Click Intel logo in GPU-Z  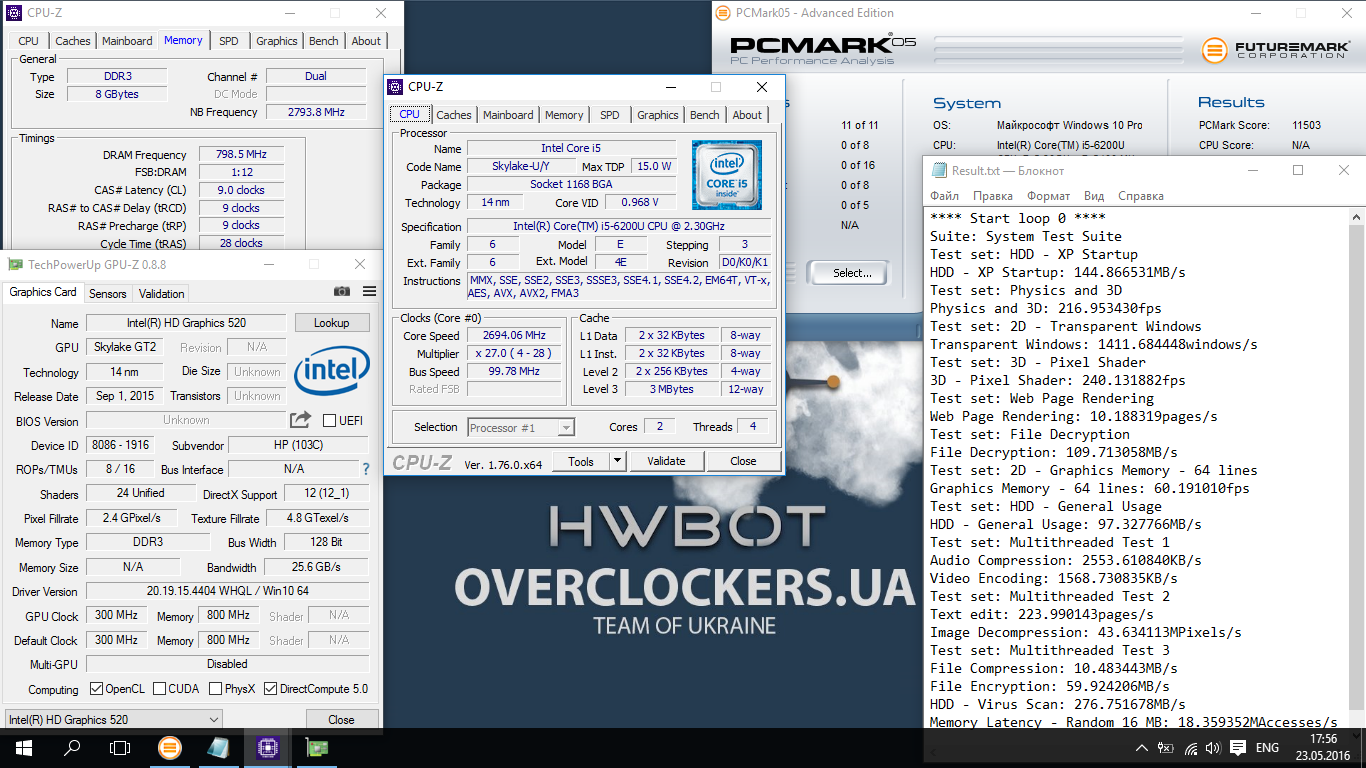point(332,372)
